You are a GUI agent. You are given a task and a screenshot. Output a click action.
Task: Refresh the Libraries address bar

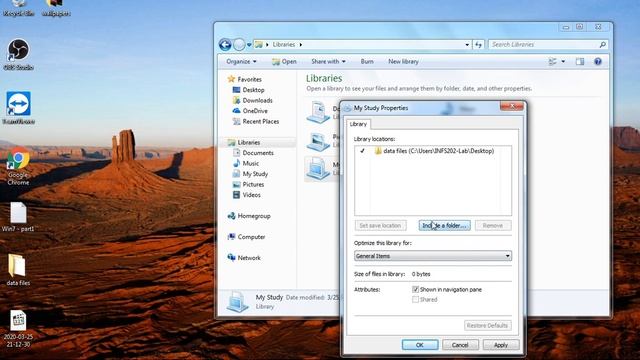(x=478, y=44)
